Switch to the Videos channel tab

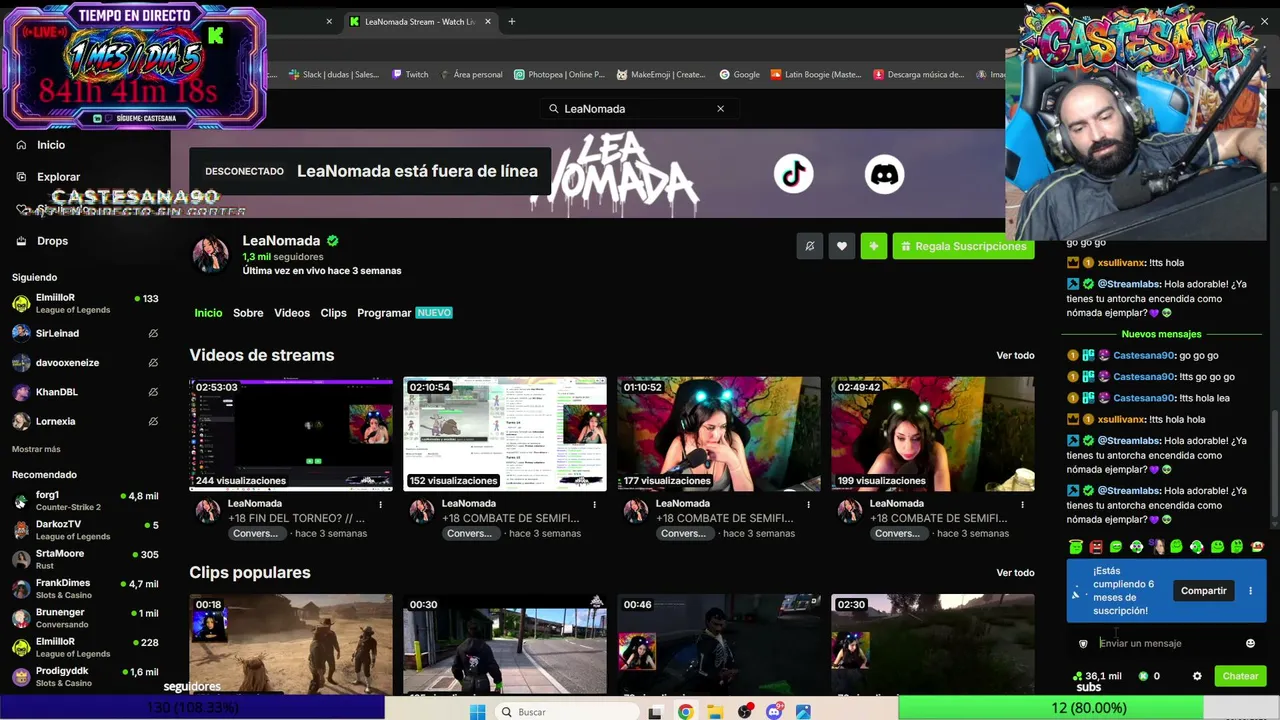click(x=292, y=313)
